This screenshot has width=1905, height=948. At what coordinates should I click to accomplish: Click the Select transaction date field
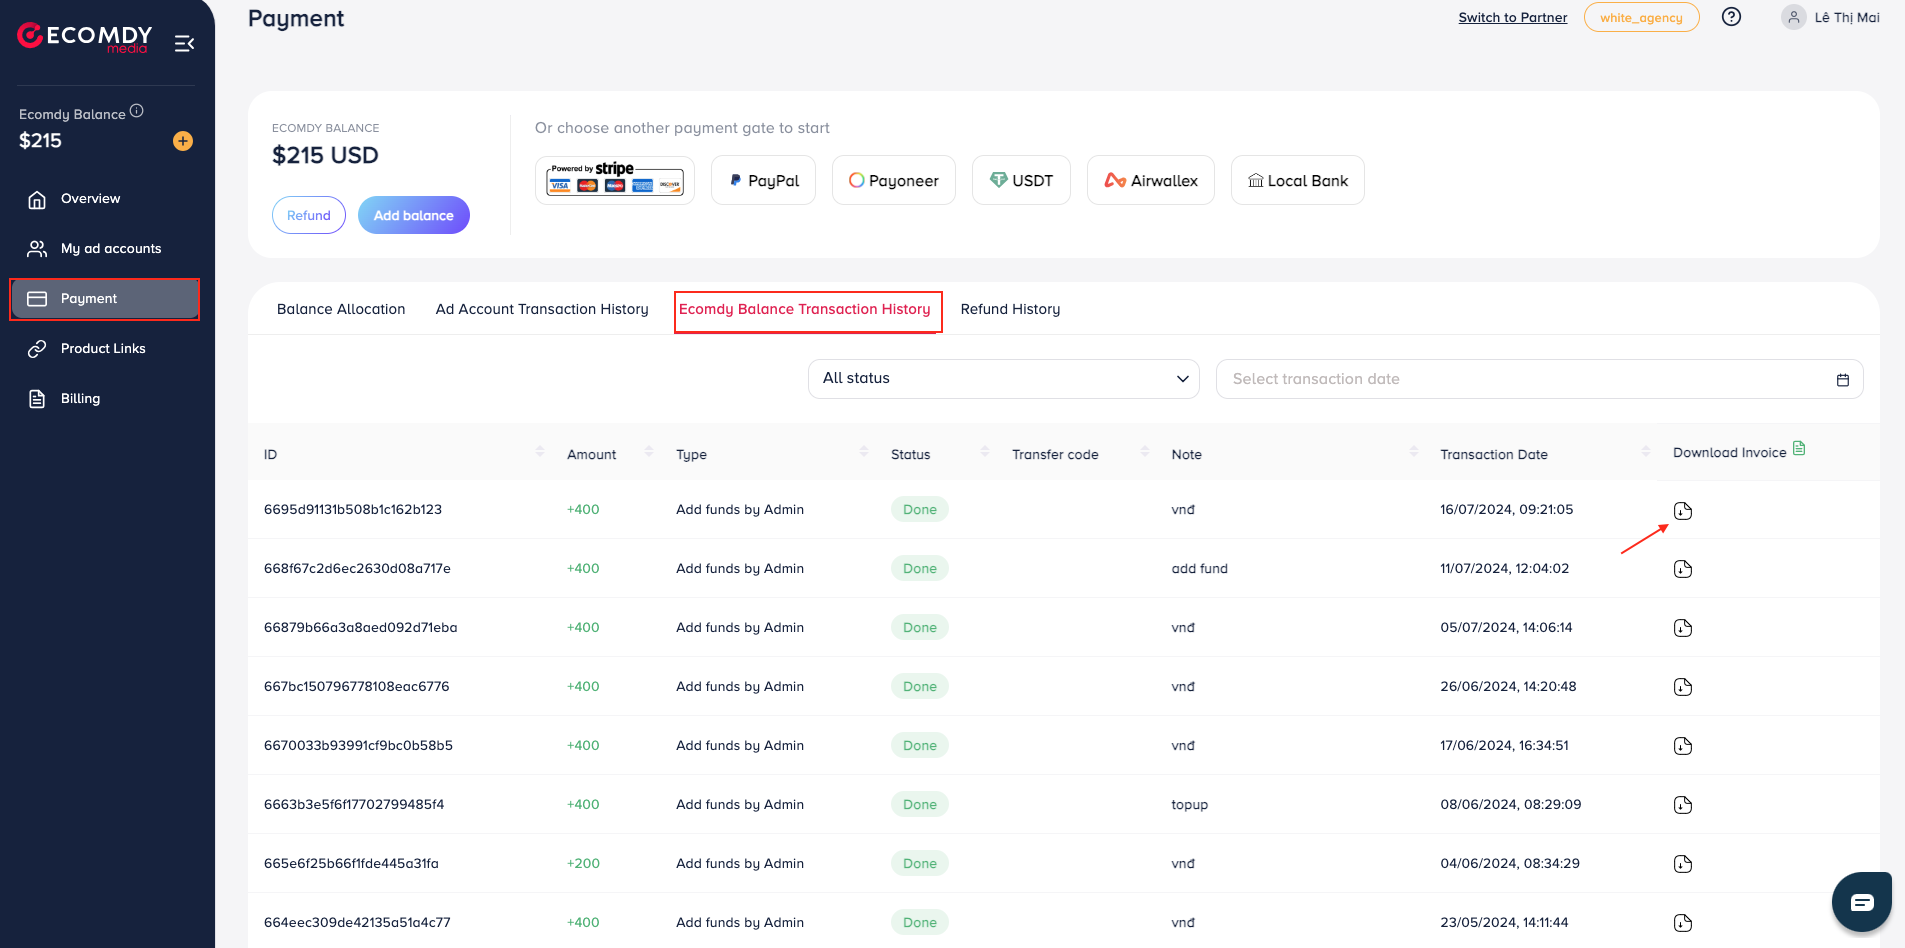(1540, 379)
